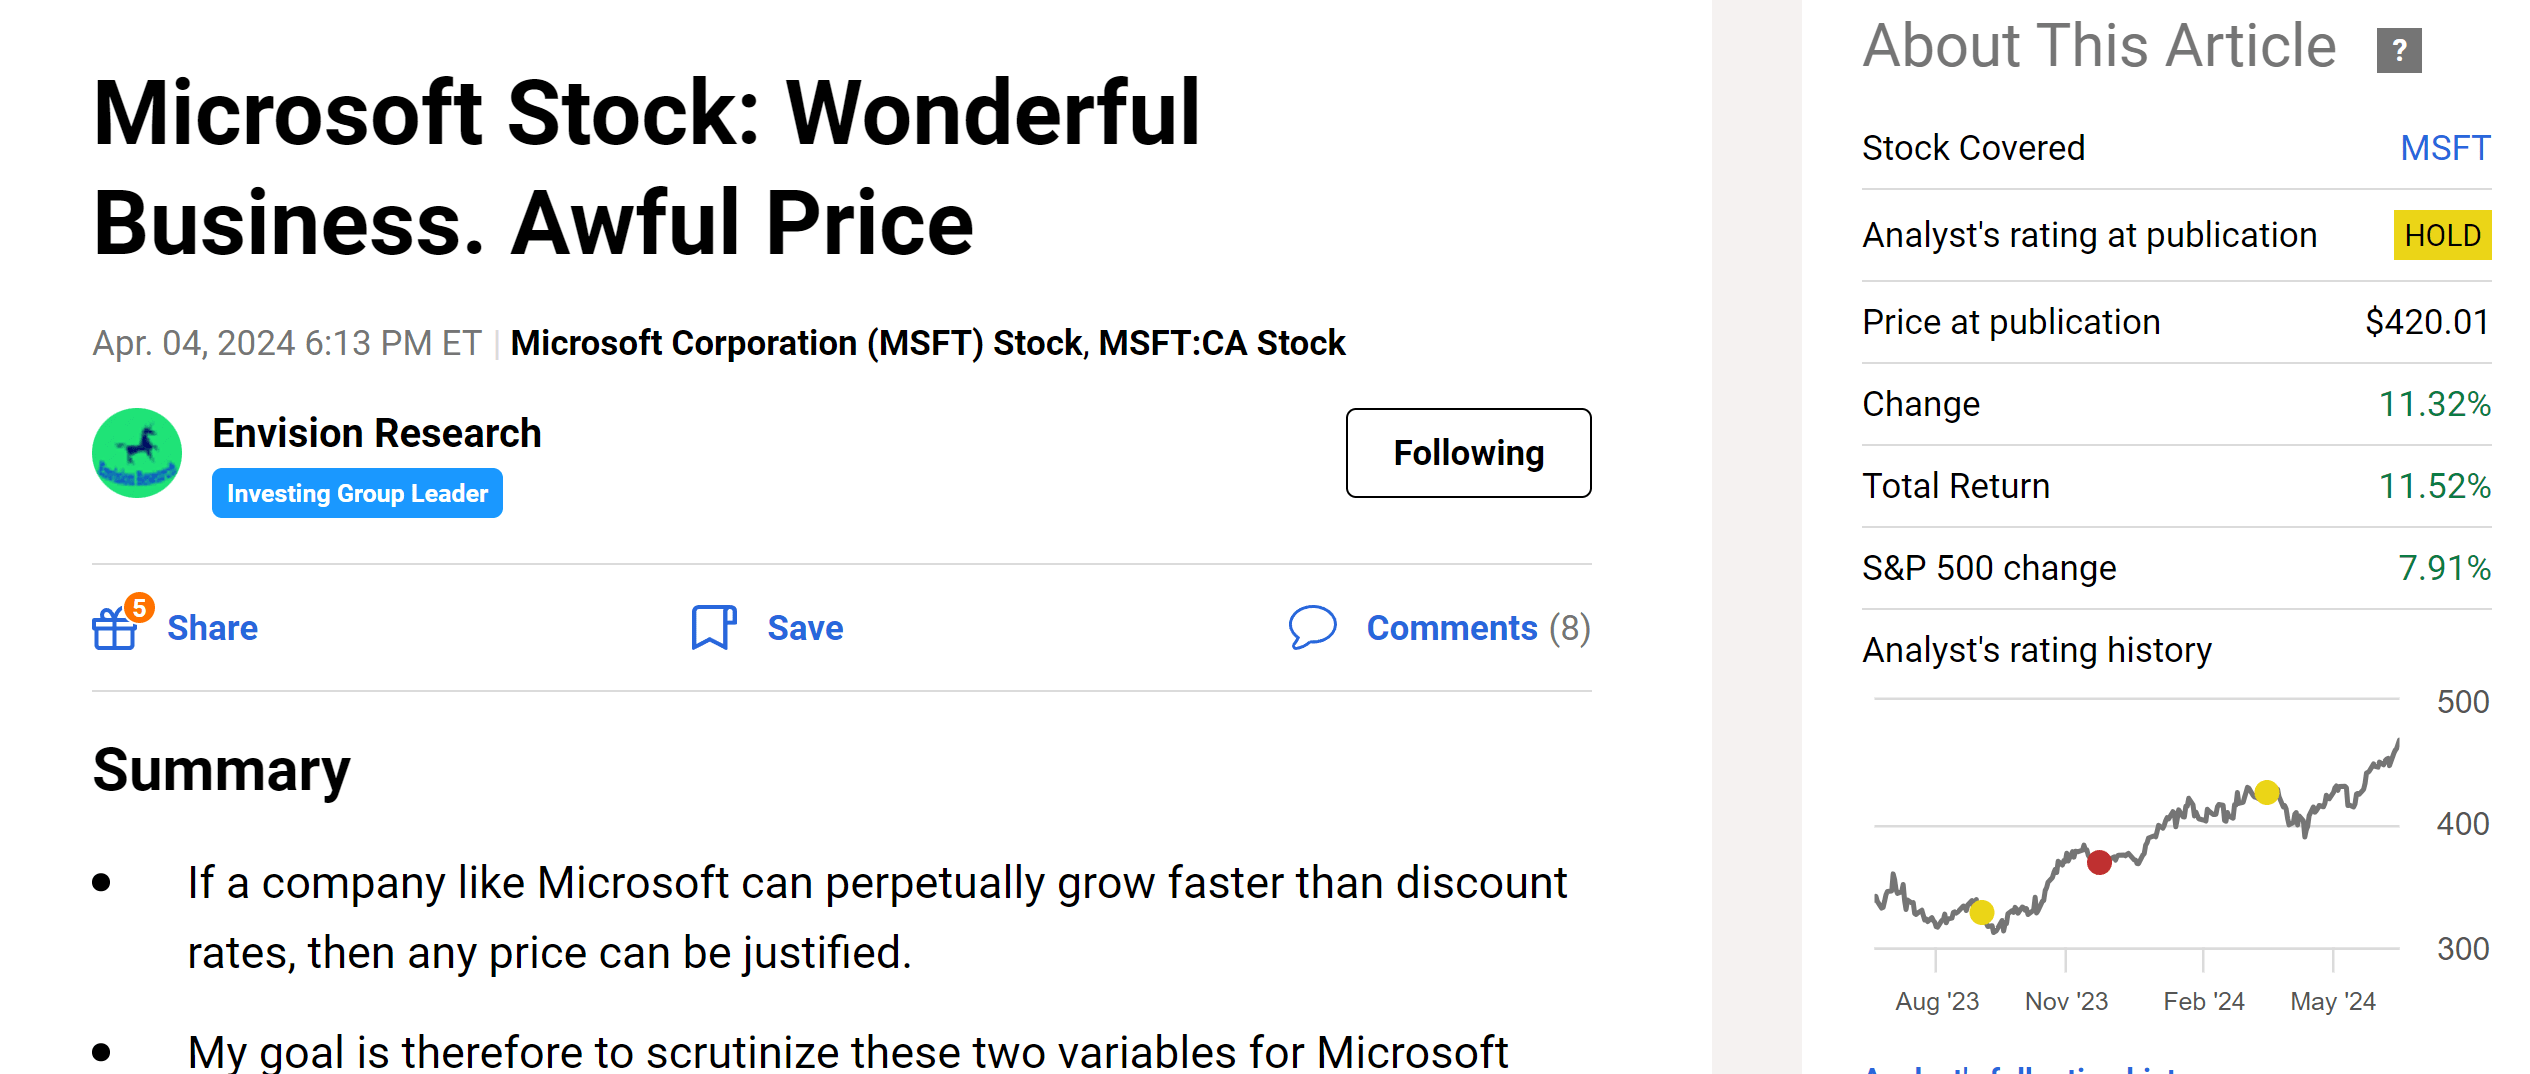Screen dimensions: 2530x1074
Task: Click the Save text link
Action: (805, 628)
